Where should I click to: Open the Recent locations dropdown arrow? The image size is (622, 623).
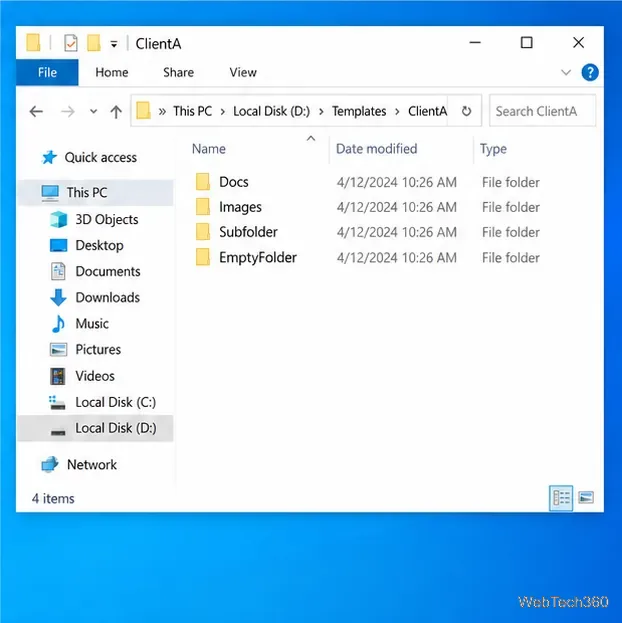(x=93, y=112)
